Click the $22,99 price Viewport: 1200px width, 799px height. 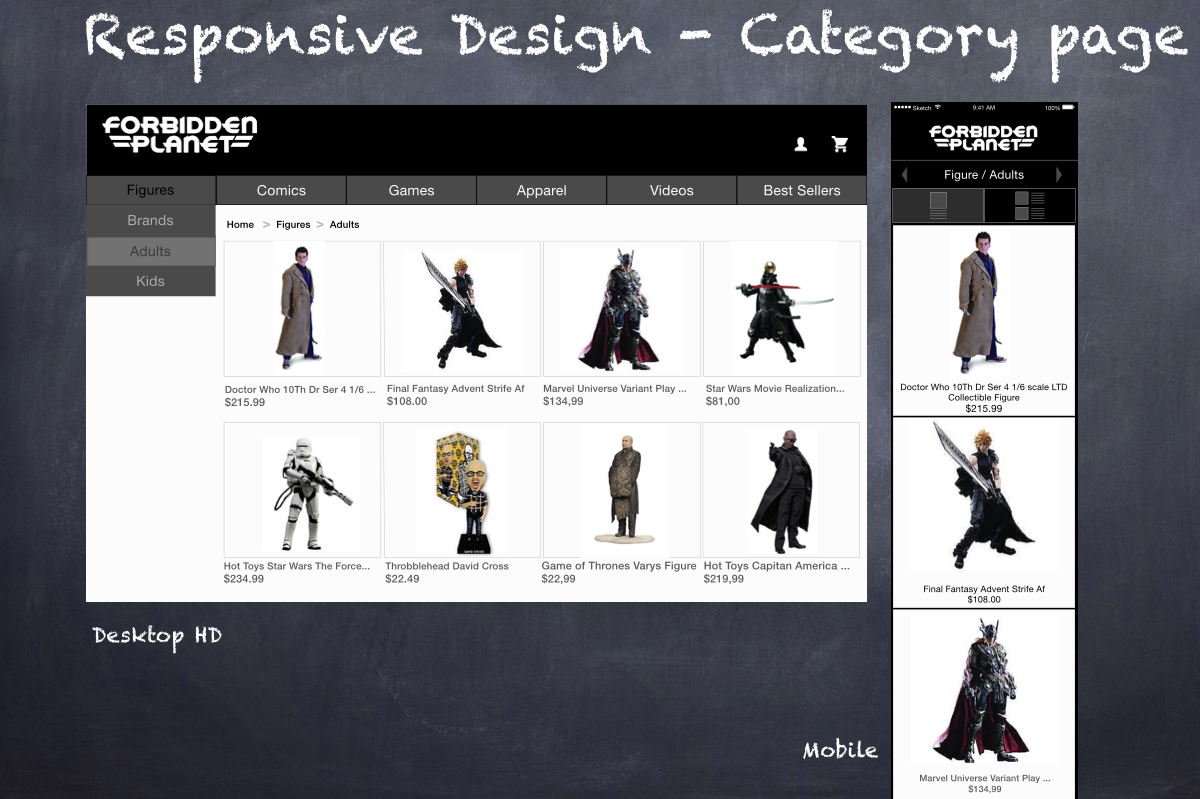click(x=558, y=579)
